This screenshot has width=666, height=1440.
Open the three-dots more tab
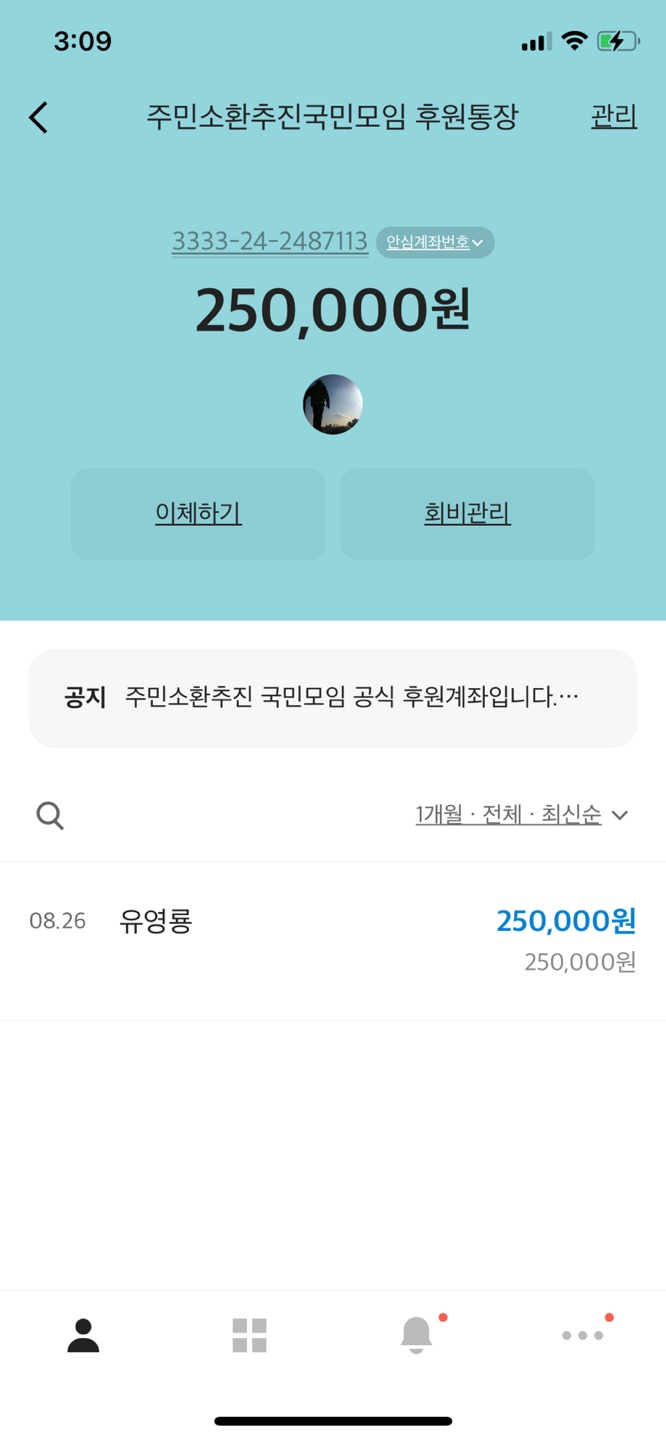click(582, 1335)
